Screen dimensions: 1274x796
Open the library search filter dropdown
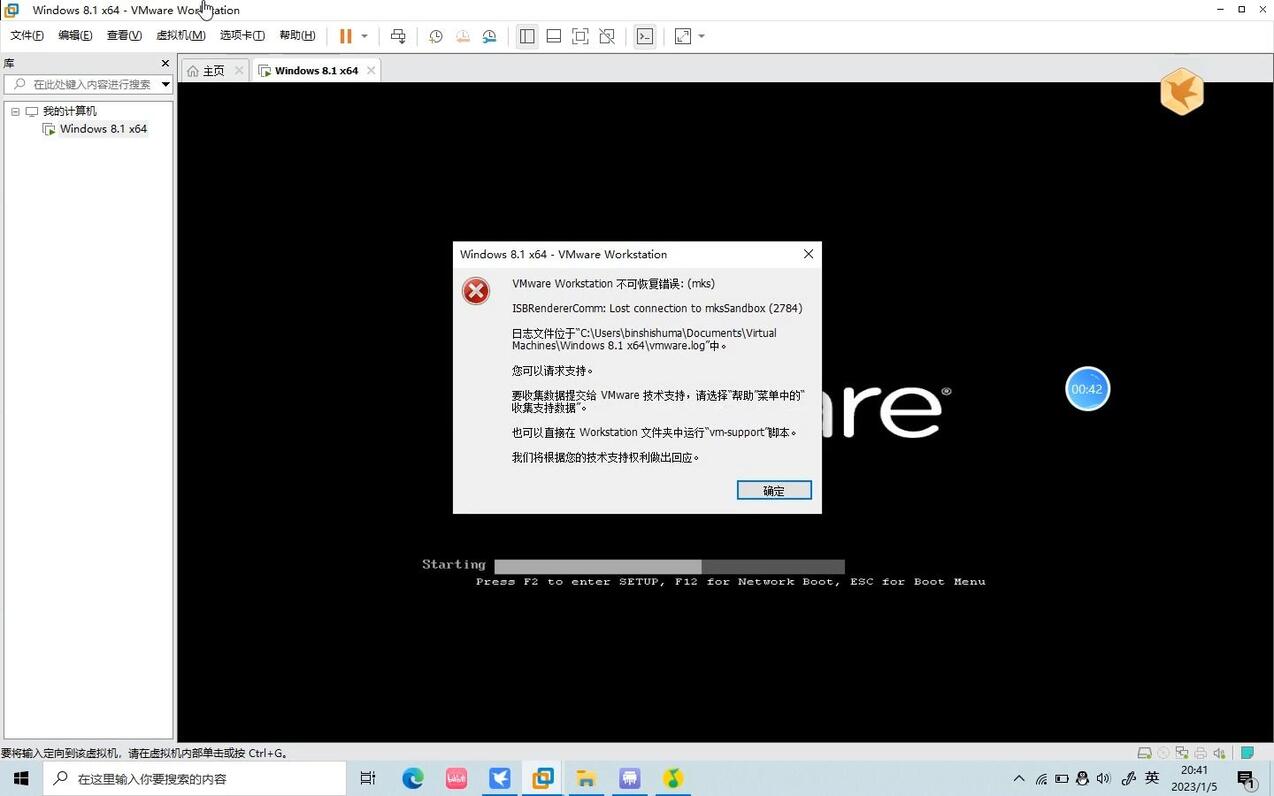point(165,84)
